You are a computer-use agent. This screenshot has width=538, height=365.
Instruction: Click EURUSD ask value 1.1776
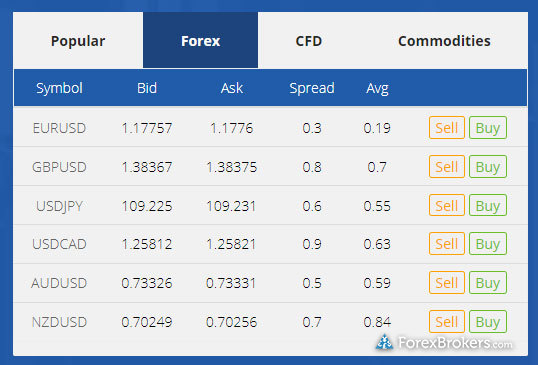(x=232, y=128)
